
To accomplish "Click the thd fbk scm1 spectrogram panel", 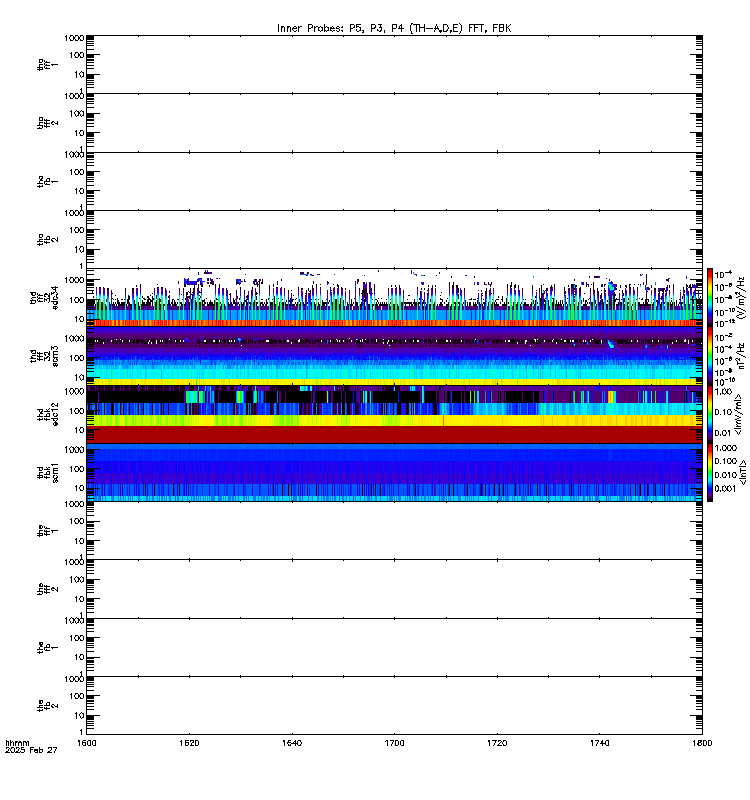I will pos(394,472).
